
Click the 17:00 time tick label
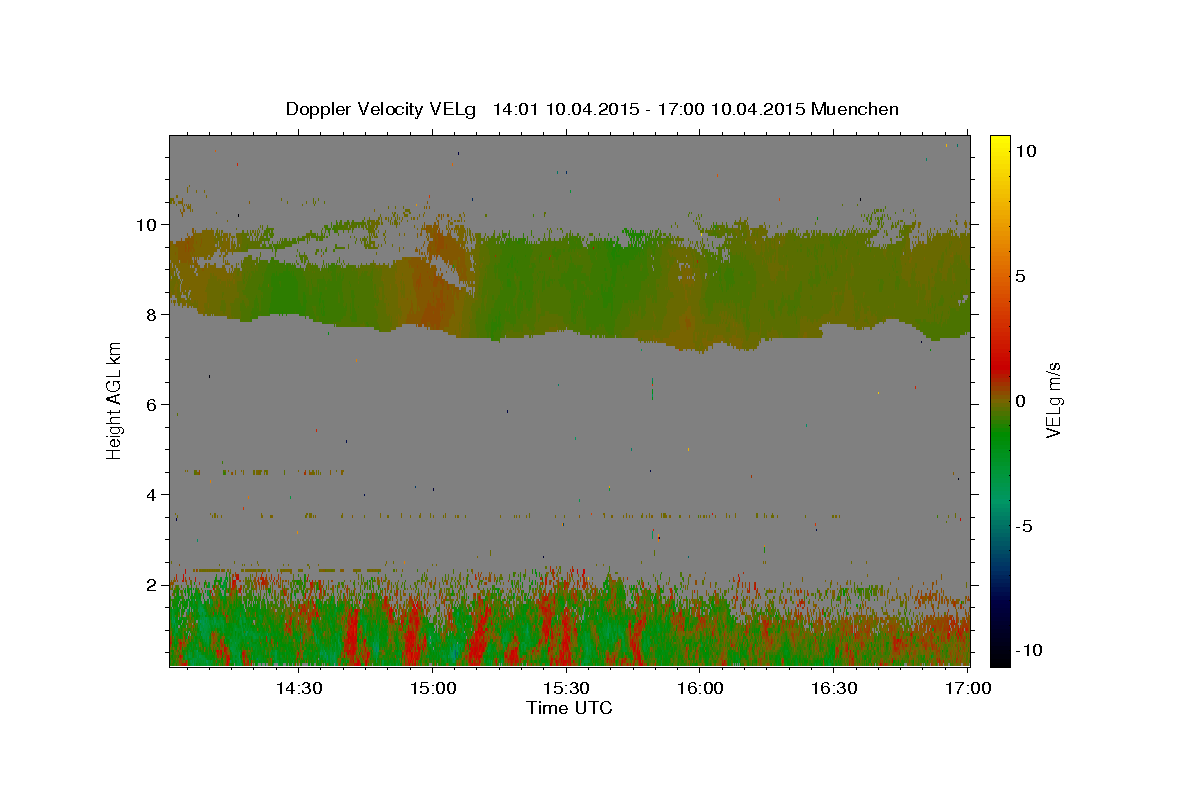968,688
